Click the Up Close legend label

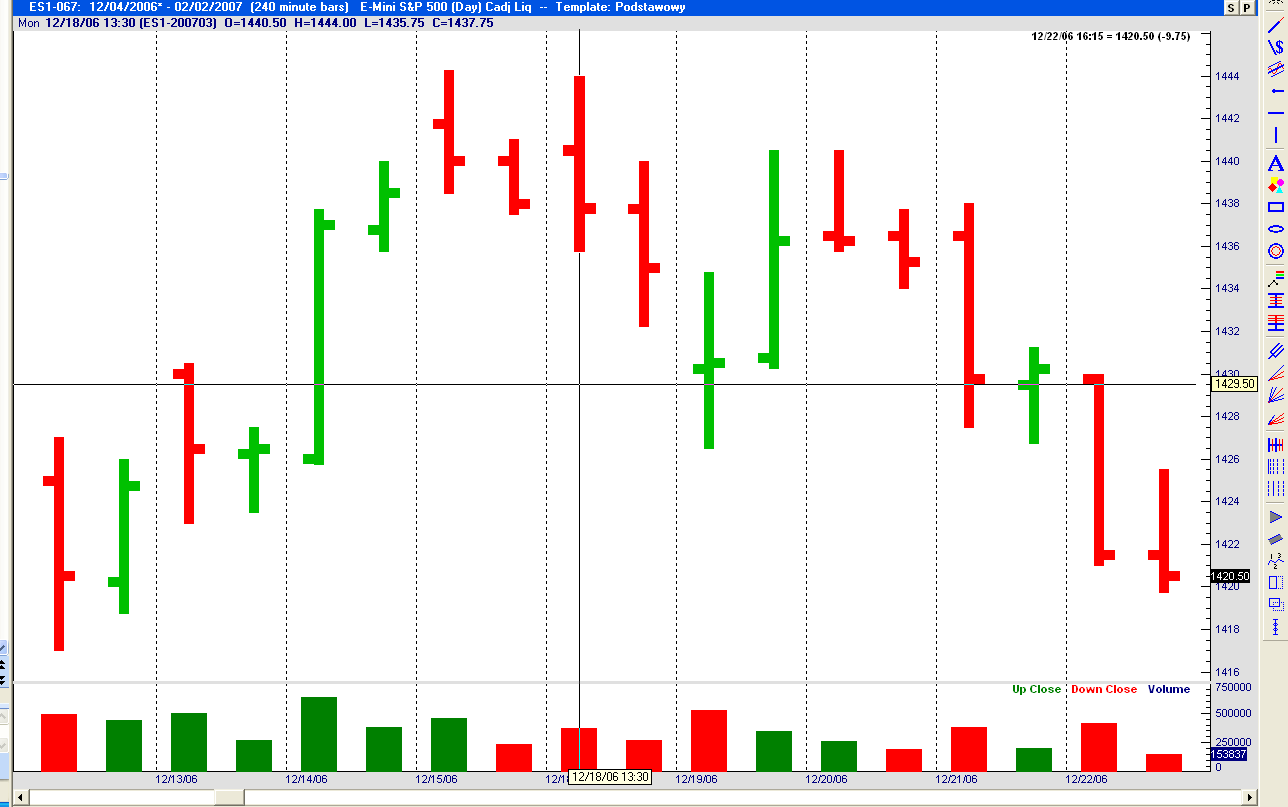coord(1036,689)
